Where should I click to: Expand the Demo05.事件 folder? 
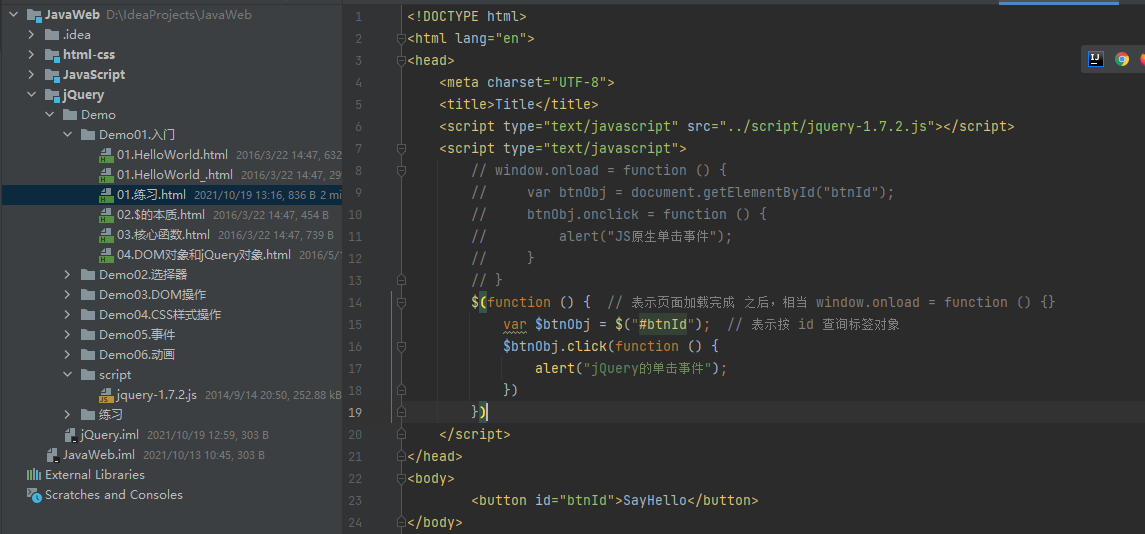pyautogui.click(x=68, y=335)
